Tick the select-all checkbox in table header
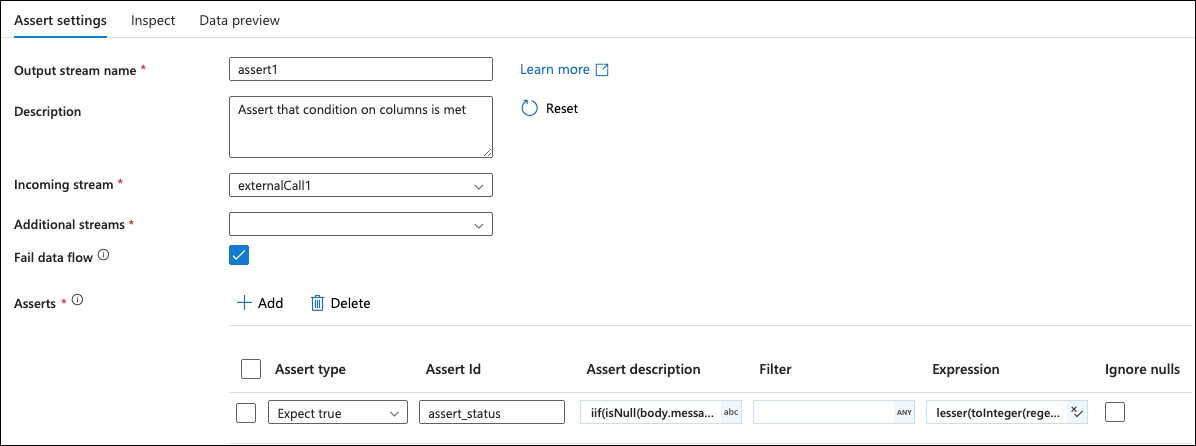Screen dimensions: 1196x446 [252, 369]
